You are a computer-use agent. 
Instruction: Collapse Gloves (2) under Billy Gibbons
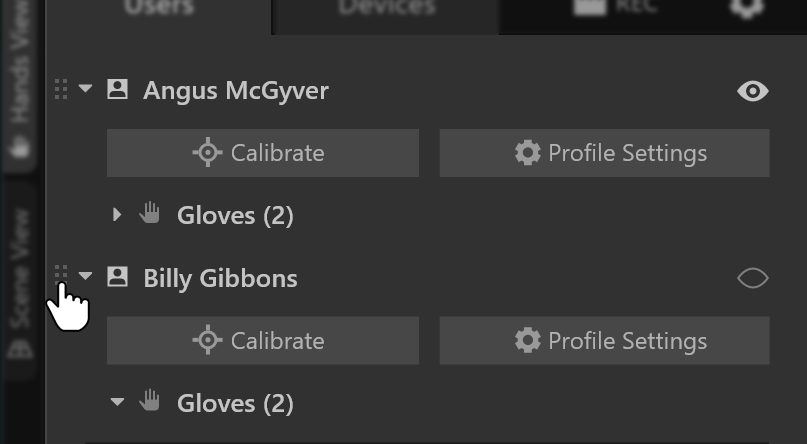click(x=117, y=402)
